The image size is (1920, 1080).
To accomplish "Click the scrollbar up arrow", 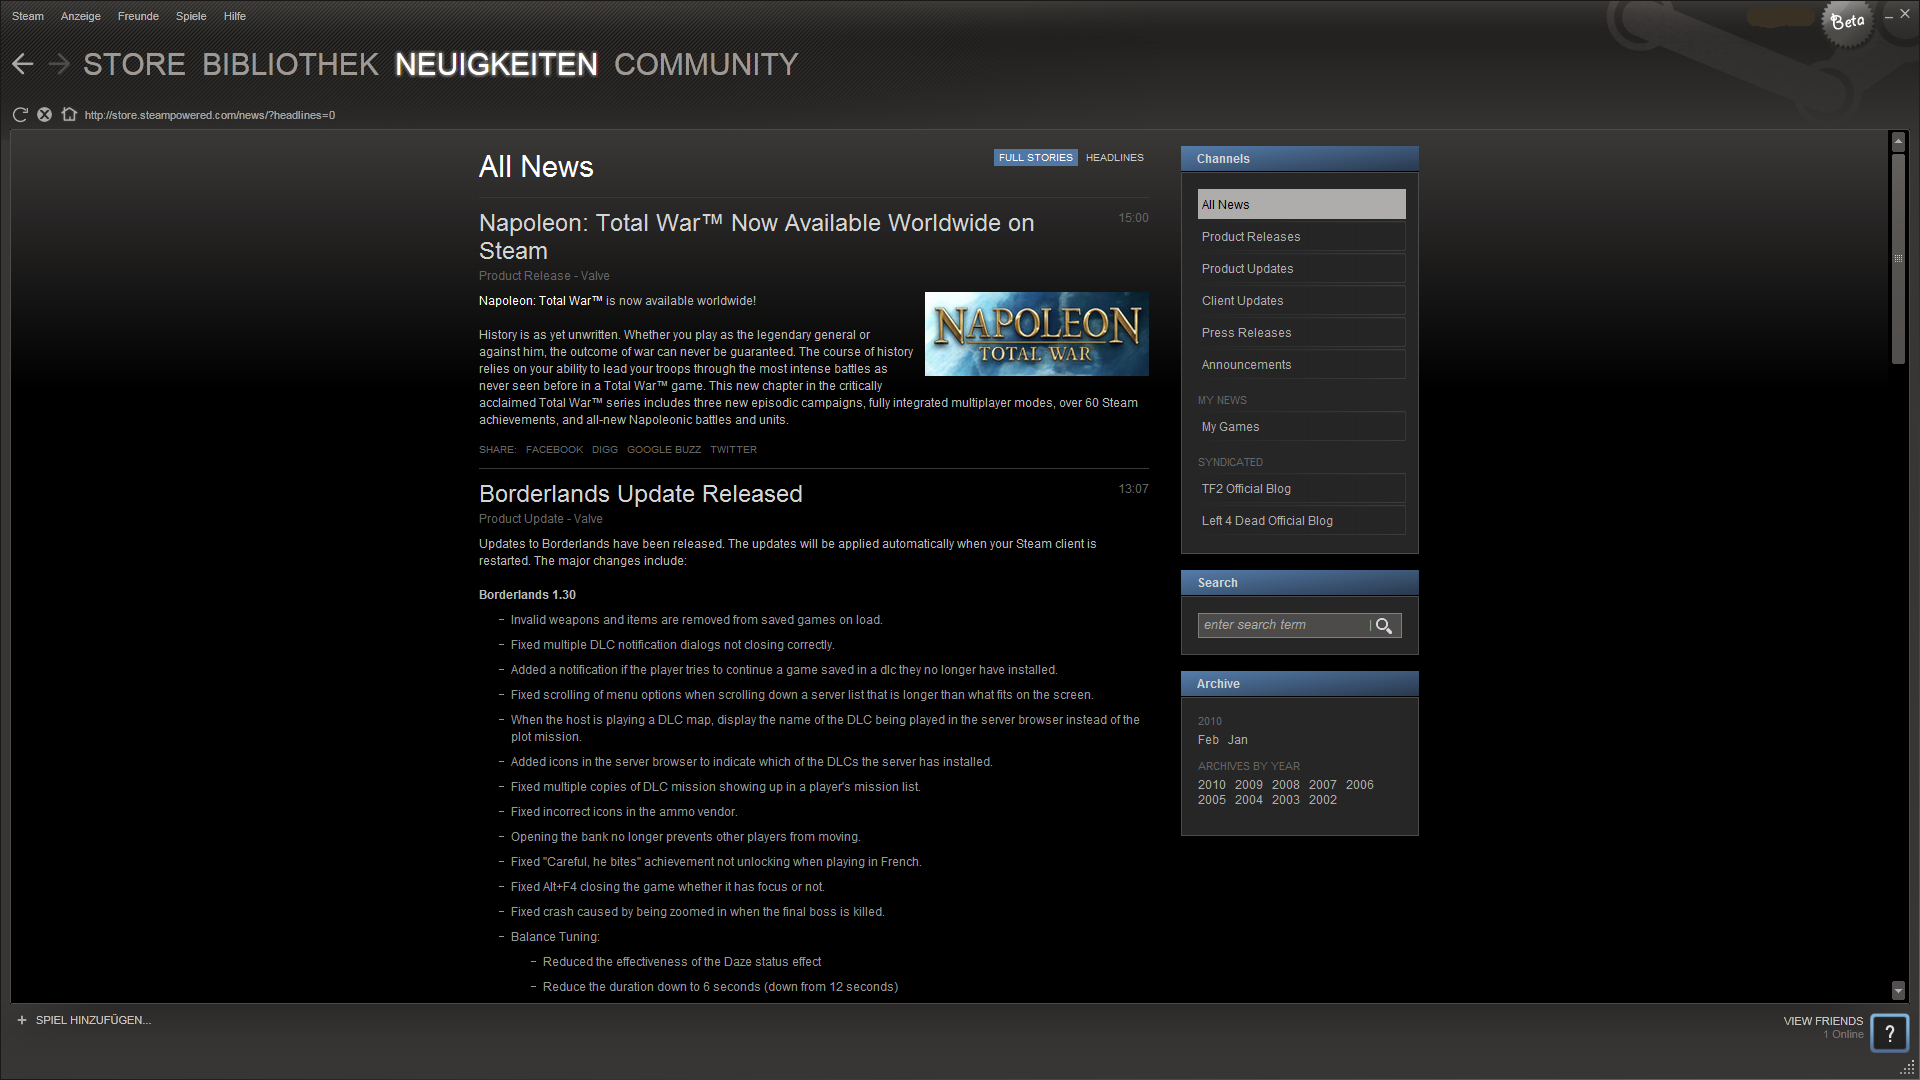I will tap(1898, 142).
